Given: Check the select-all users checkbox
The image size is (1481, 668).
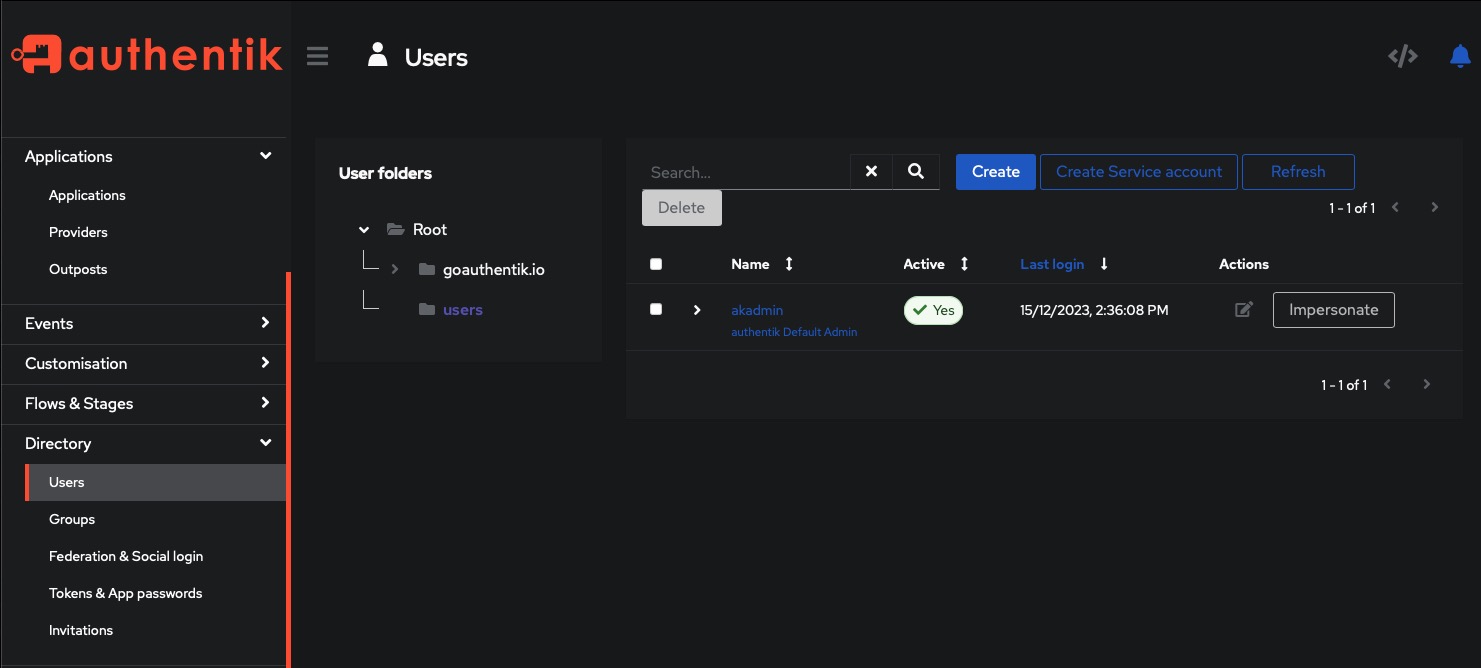Looking at the screenshot, I should coord(656,264).
